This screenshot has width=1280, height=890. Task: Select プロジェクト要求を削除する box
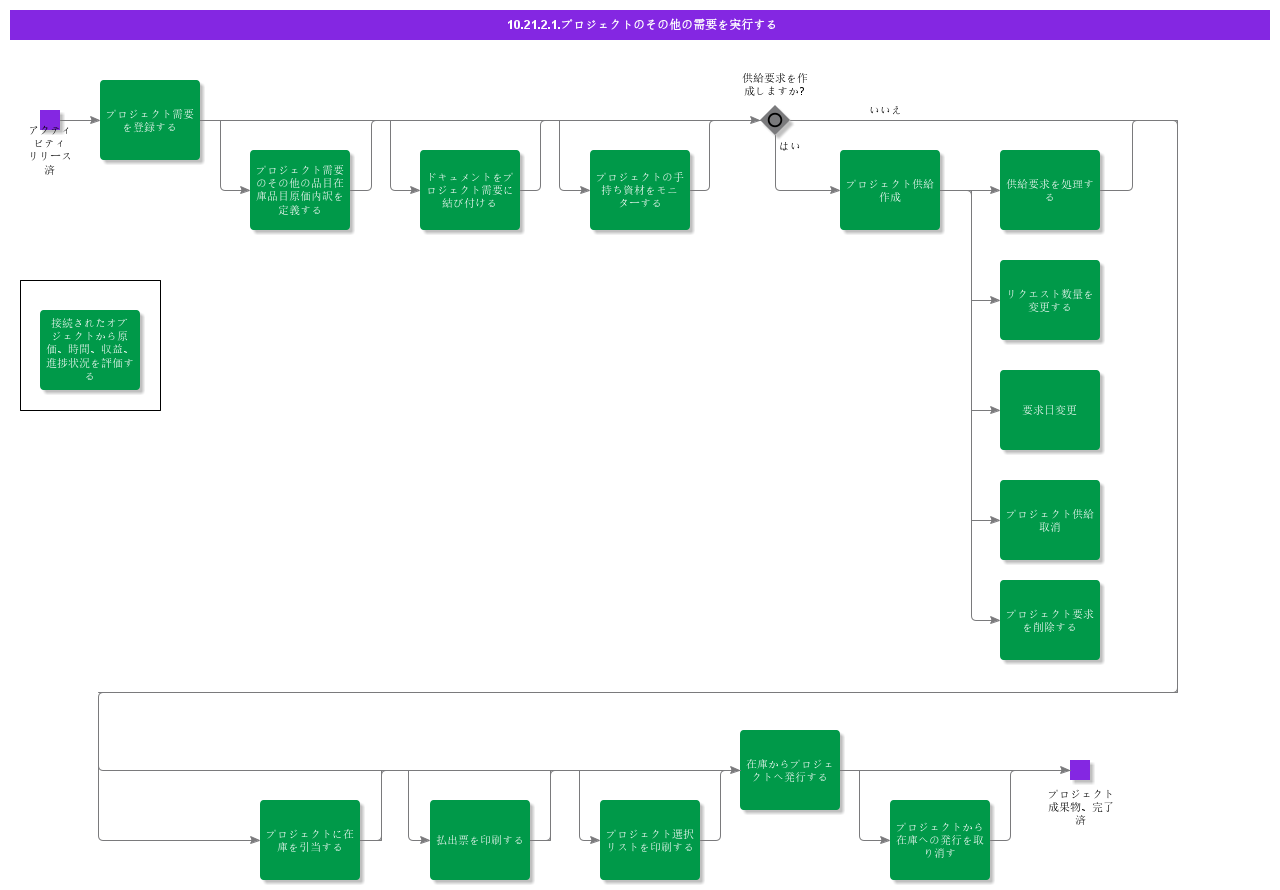coord(1050,620)
